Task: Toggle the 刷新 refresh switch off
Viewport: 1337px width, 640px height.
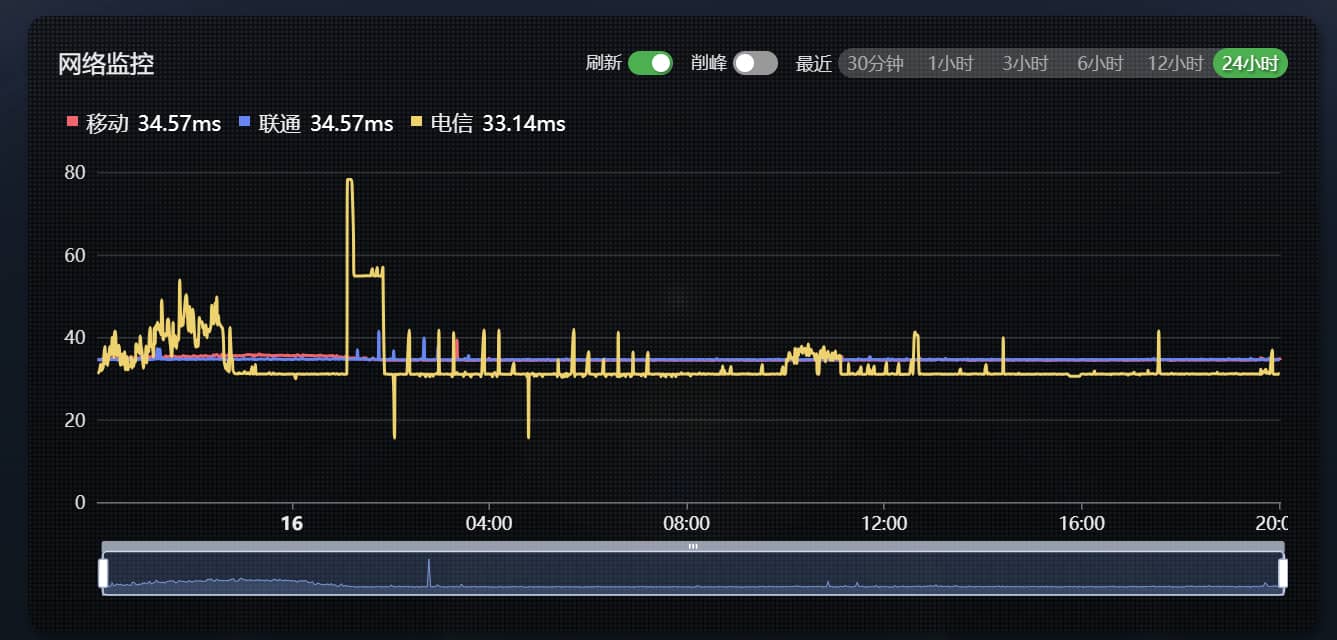Action: tap(650, 63)
